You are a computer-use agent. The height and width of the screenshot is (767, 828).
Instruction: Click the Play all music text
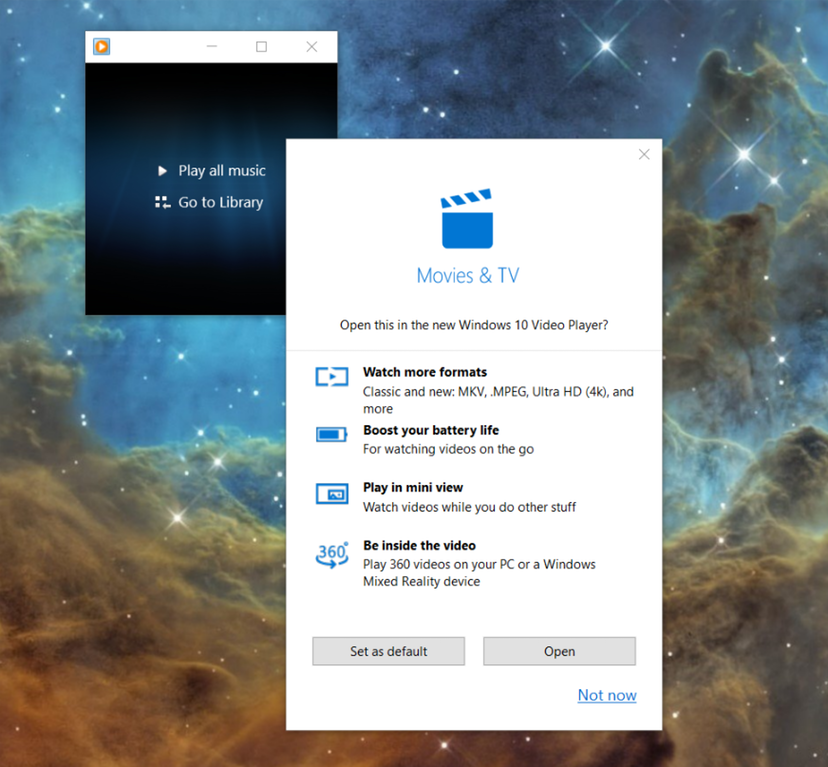222,171
